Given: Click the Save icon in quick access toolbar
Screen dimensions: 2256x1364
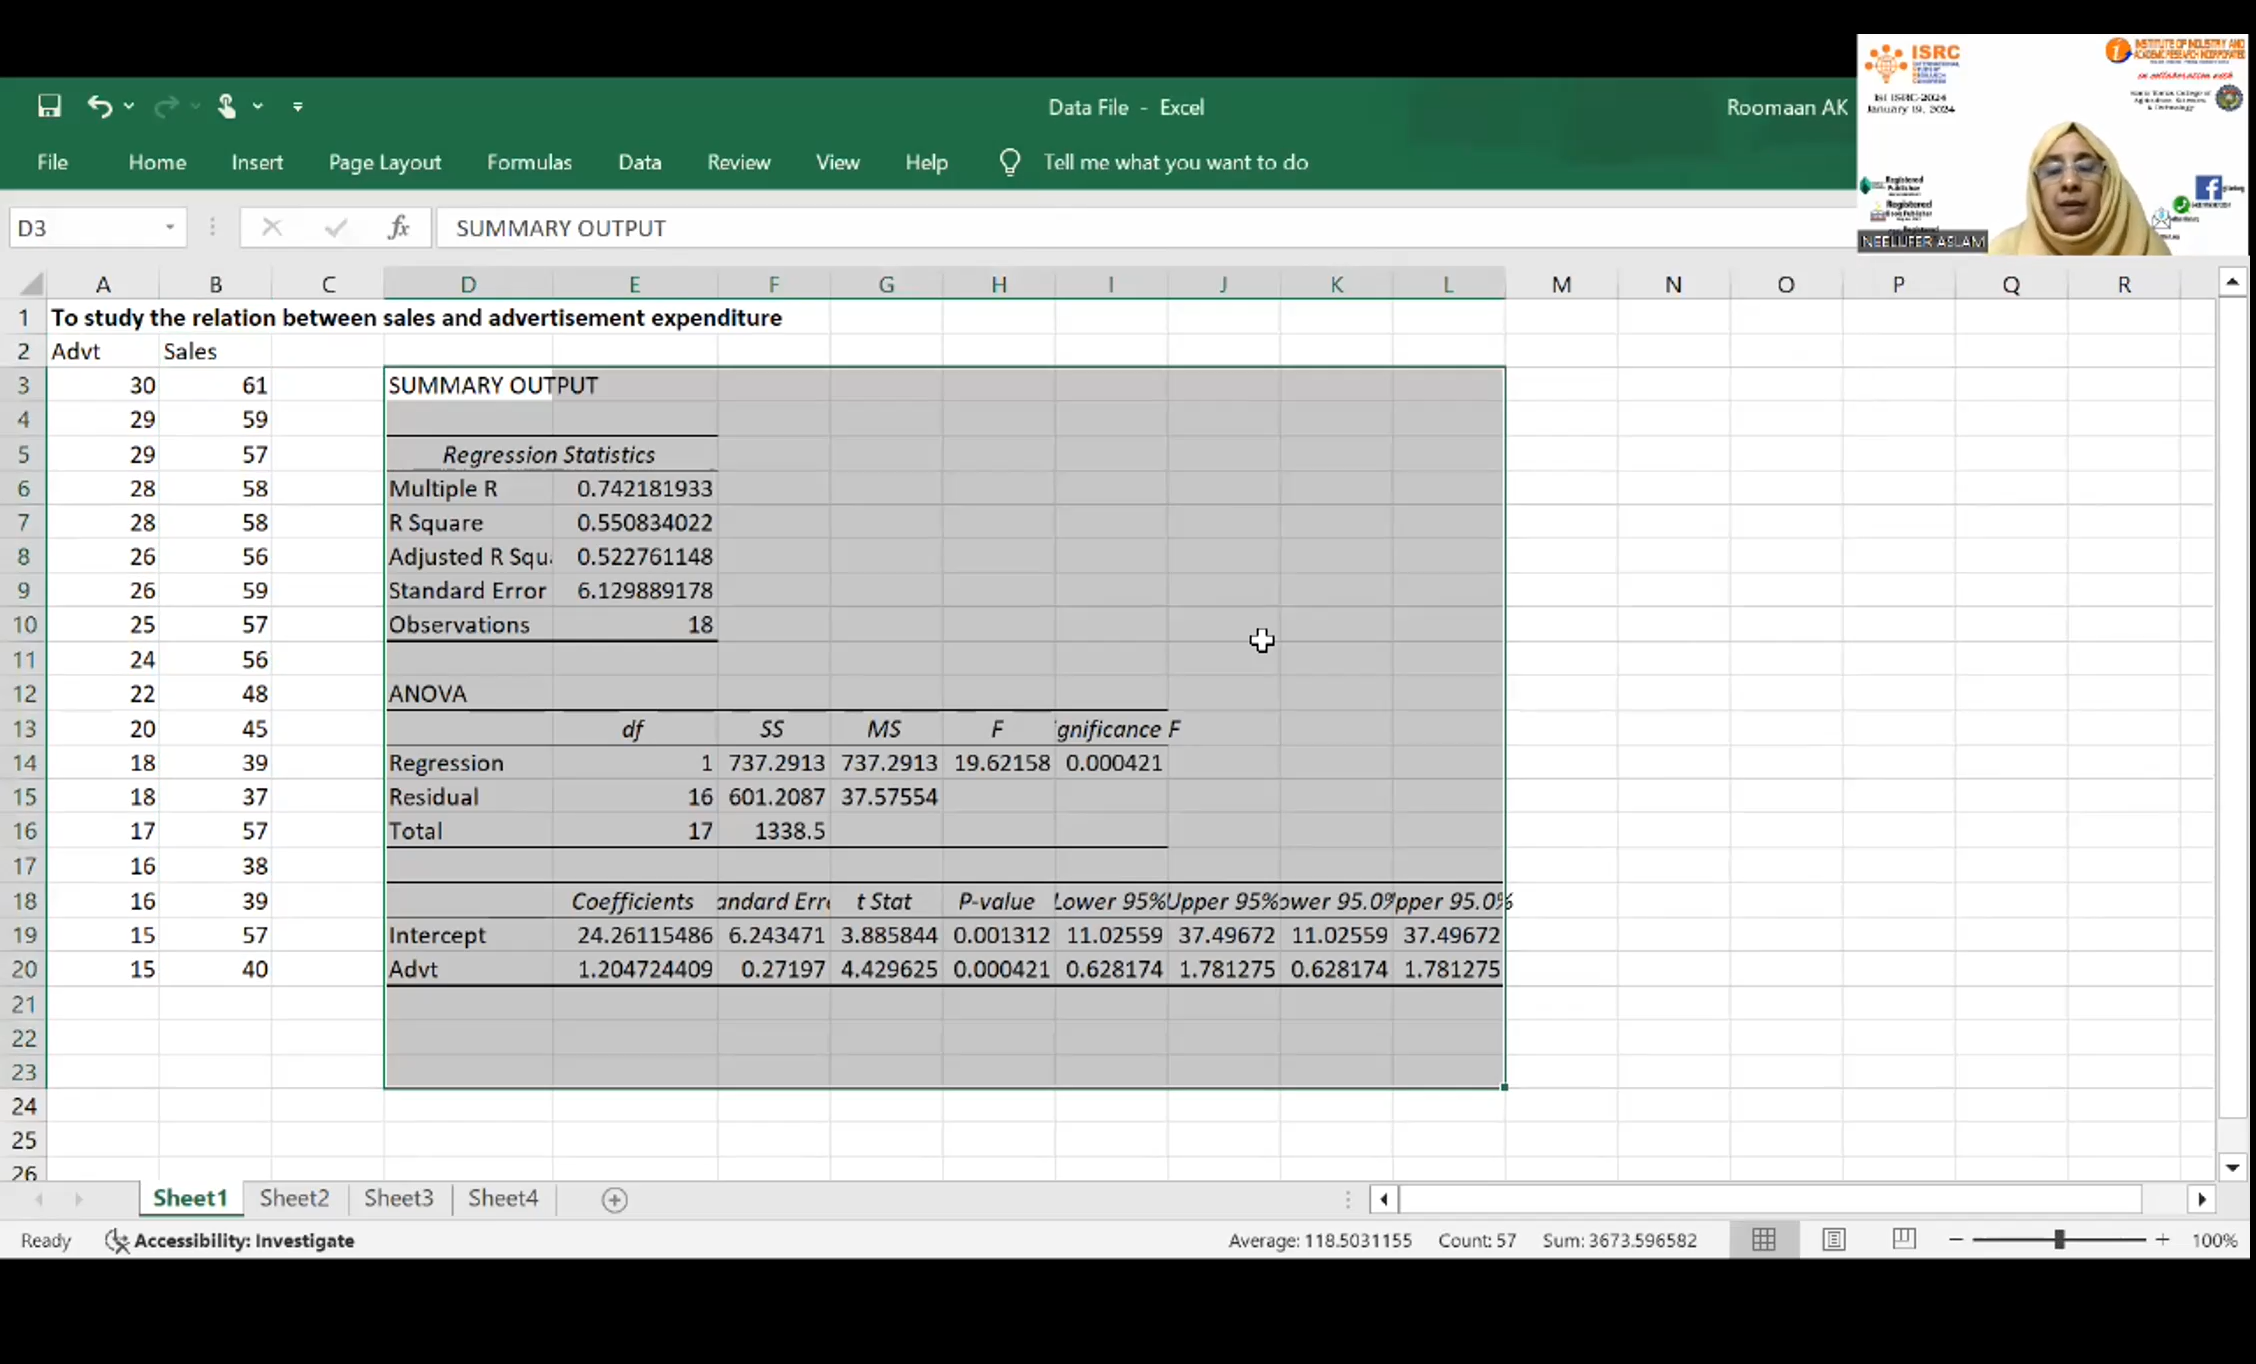Looking at the screenshot, I should click(49, 106).
